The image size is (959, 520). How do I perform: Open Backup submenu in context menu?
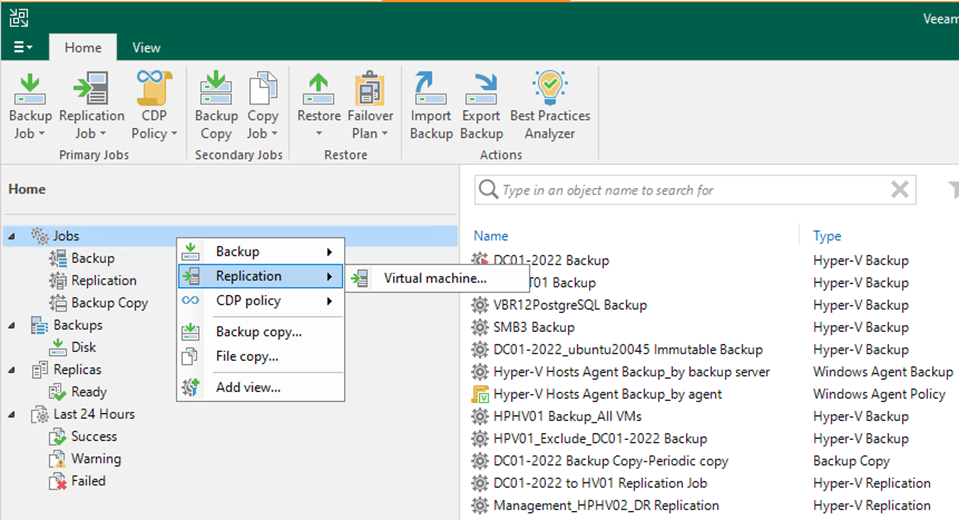261,251
